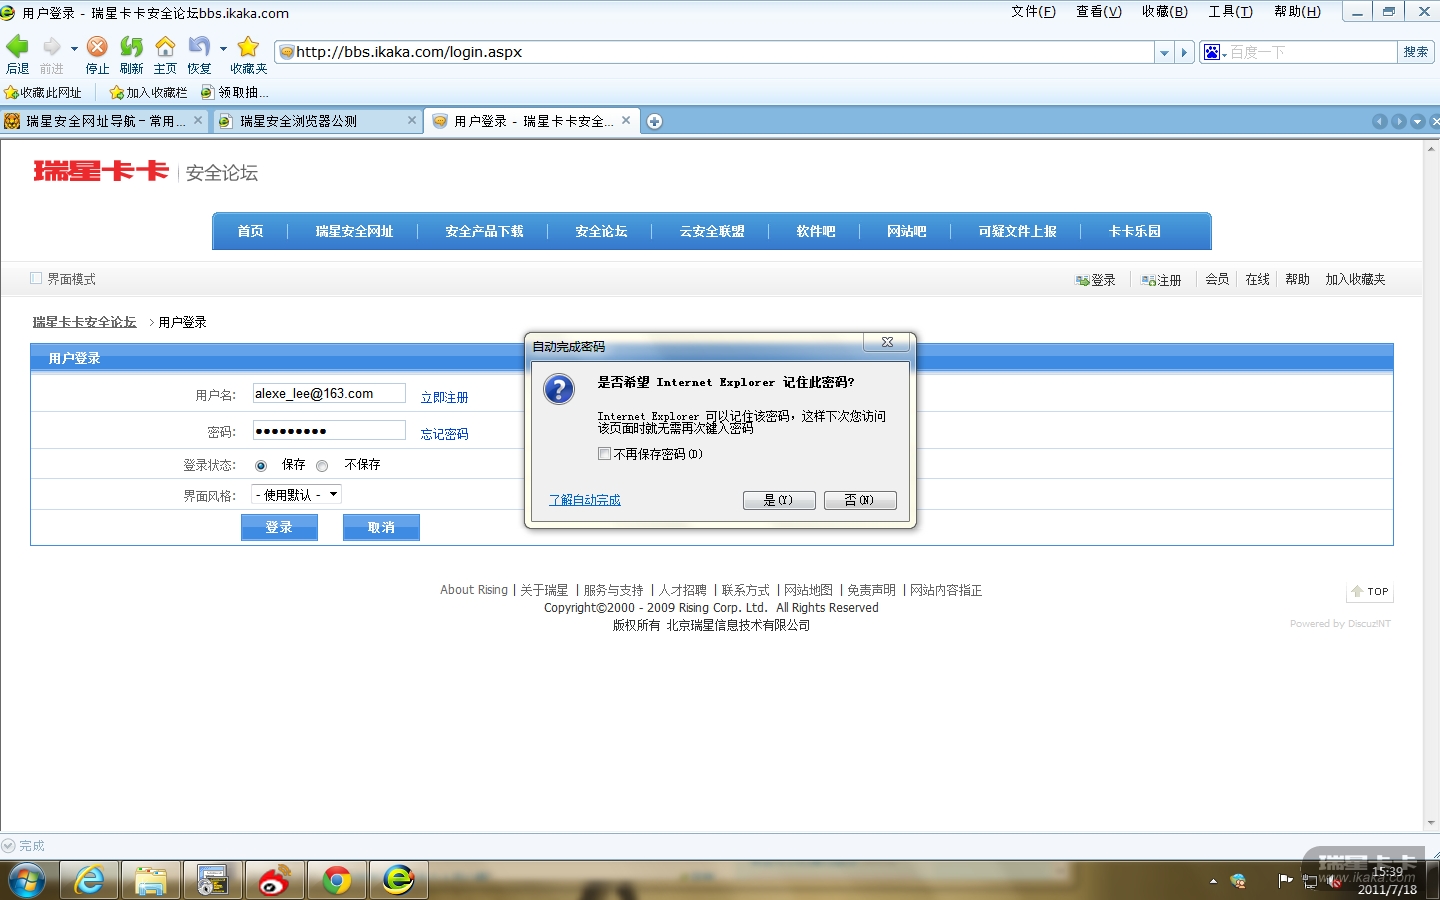Go to home page via 主页 icon
Image resolution: width=1440 pixels, height=900 pixels.
click(x=165, y=47)
